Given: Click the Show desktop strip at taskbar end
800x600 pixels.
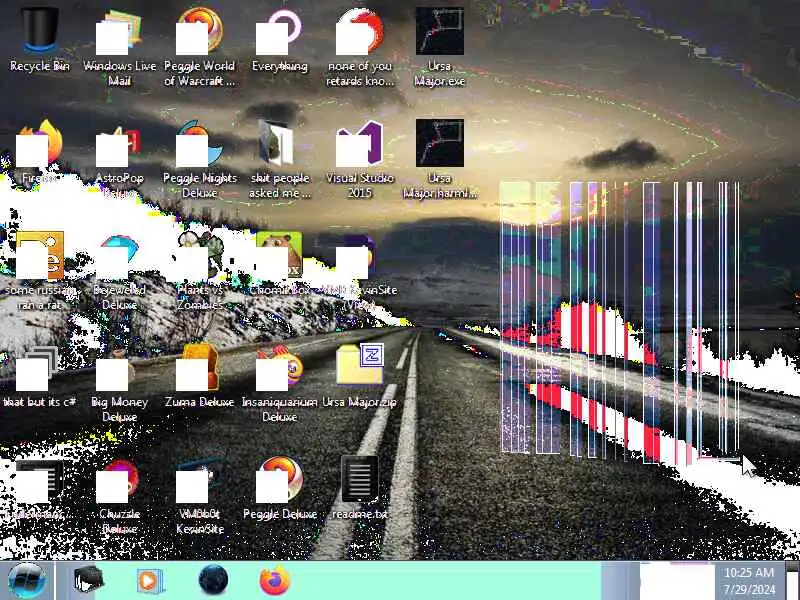Looking at the screenshot, I should [793, 581].
